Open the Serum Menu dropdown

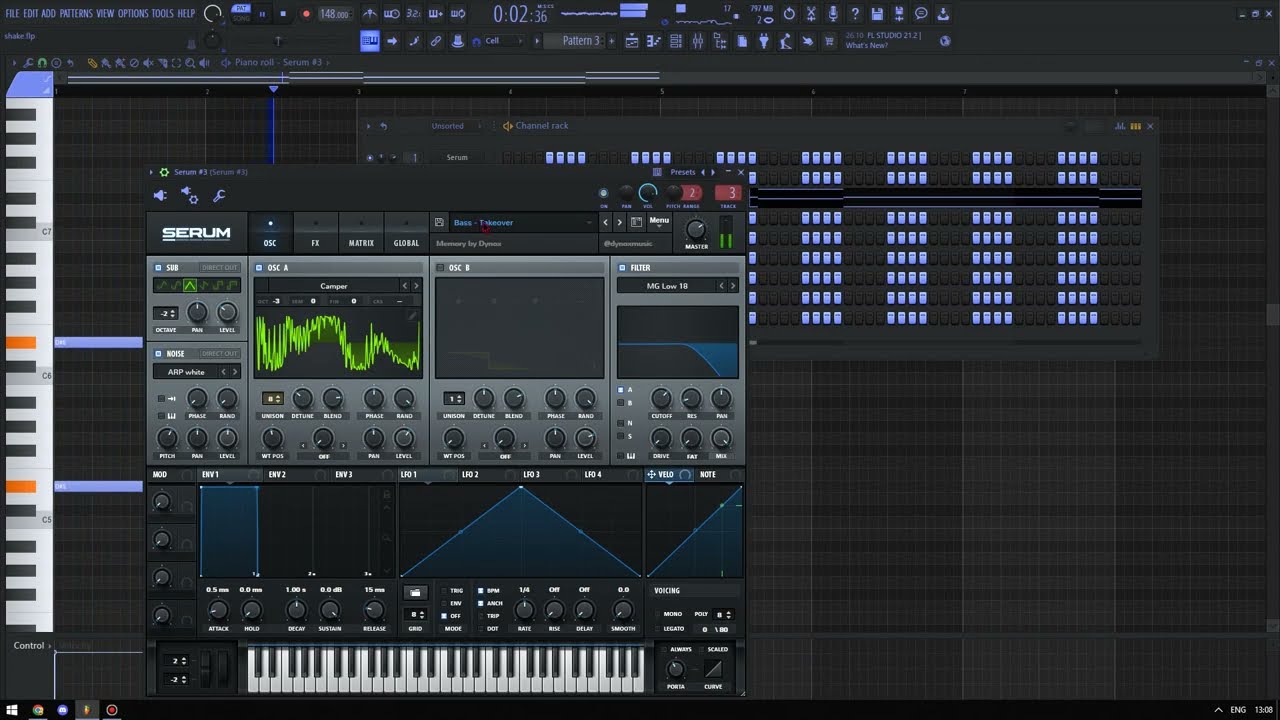pos(659,221)
